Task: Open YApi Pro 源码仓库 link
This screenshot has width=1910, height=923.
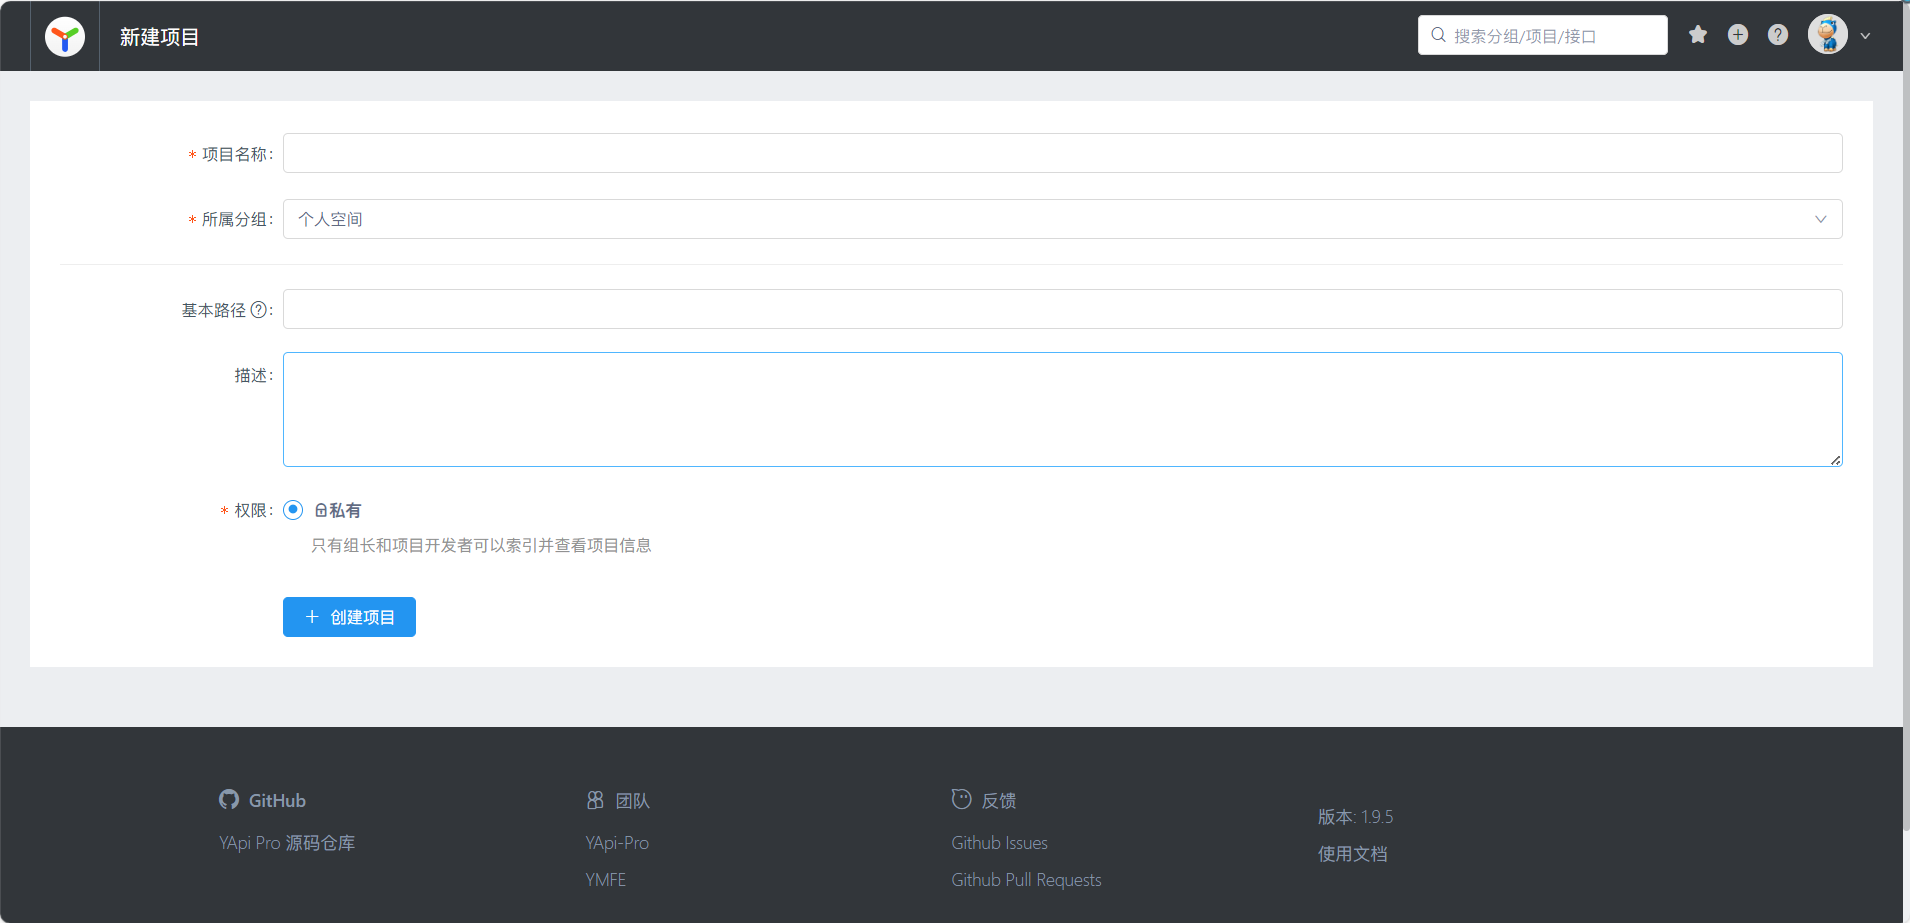Action: click(x=287, y=843)
